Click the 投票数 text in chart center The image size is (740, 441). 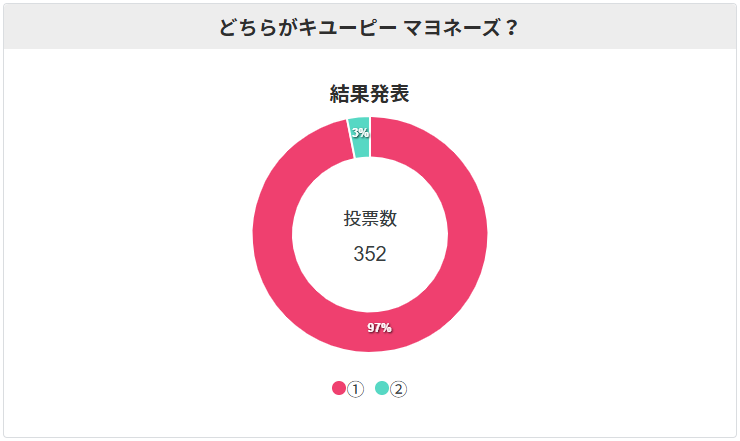(x=370, y=219)
